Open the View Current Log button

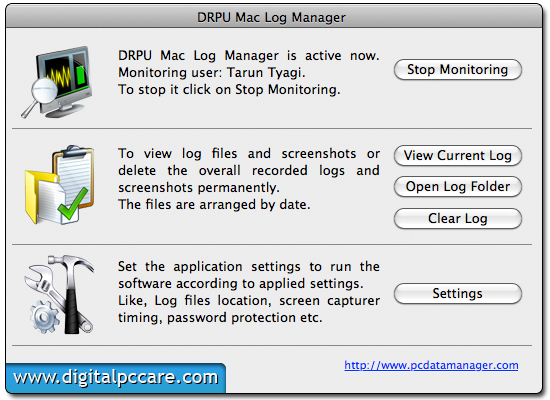point(458,155)
